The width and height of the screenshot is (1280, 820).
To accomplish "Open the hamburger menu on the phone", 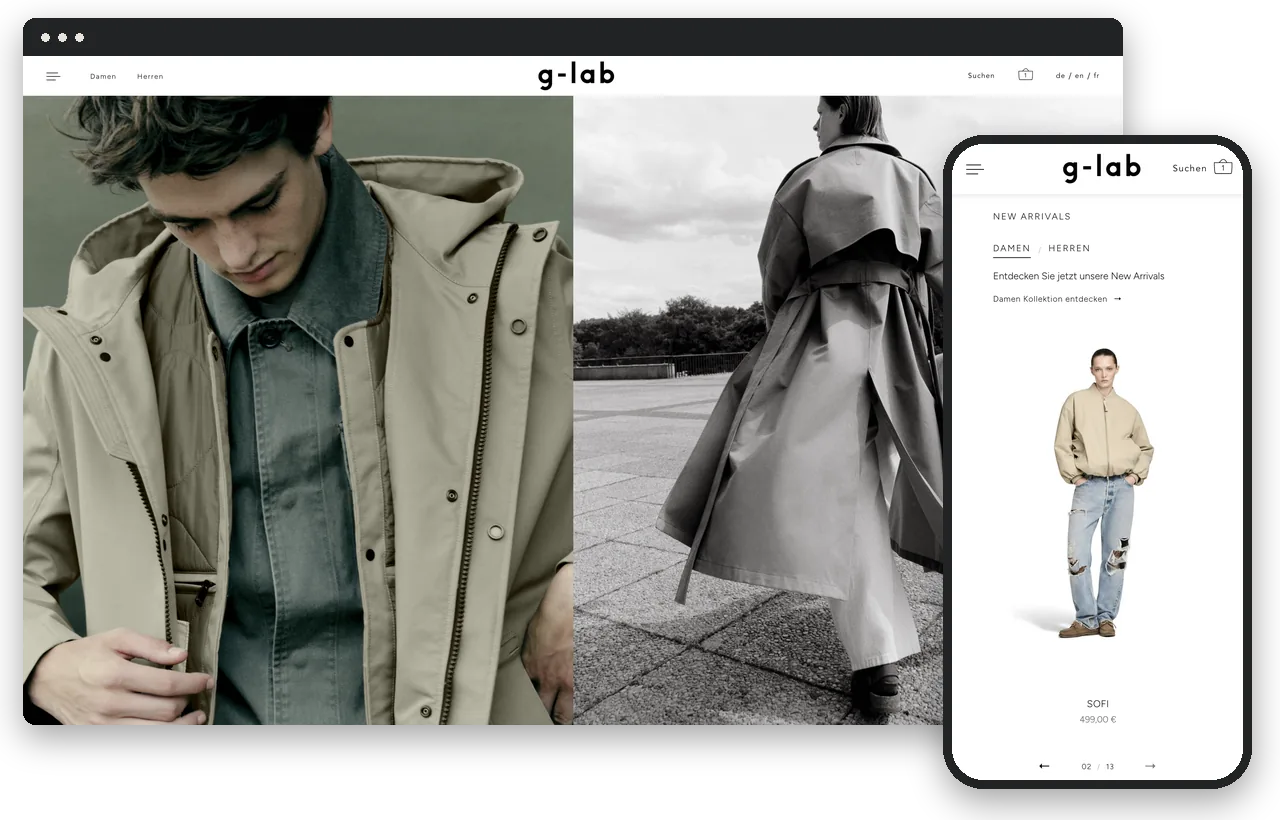I will tap(975, 169).
